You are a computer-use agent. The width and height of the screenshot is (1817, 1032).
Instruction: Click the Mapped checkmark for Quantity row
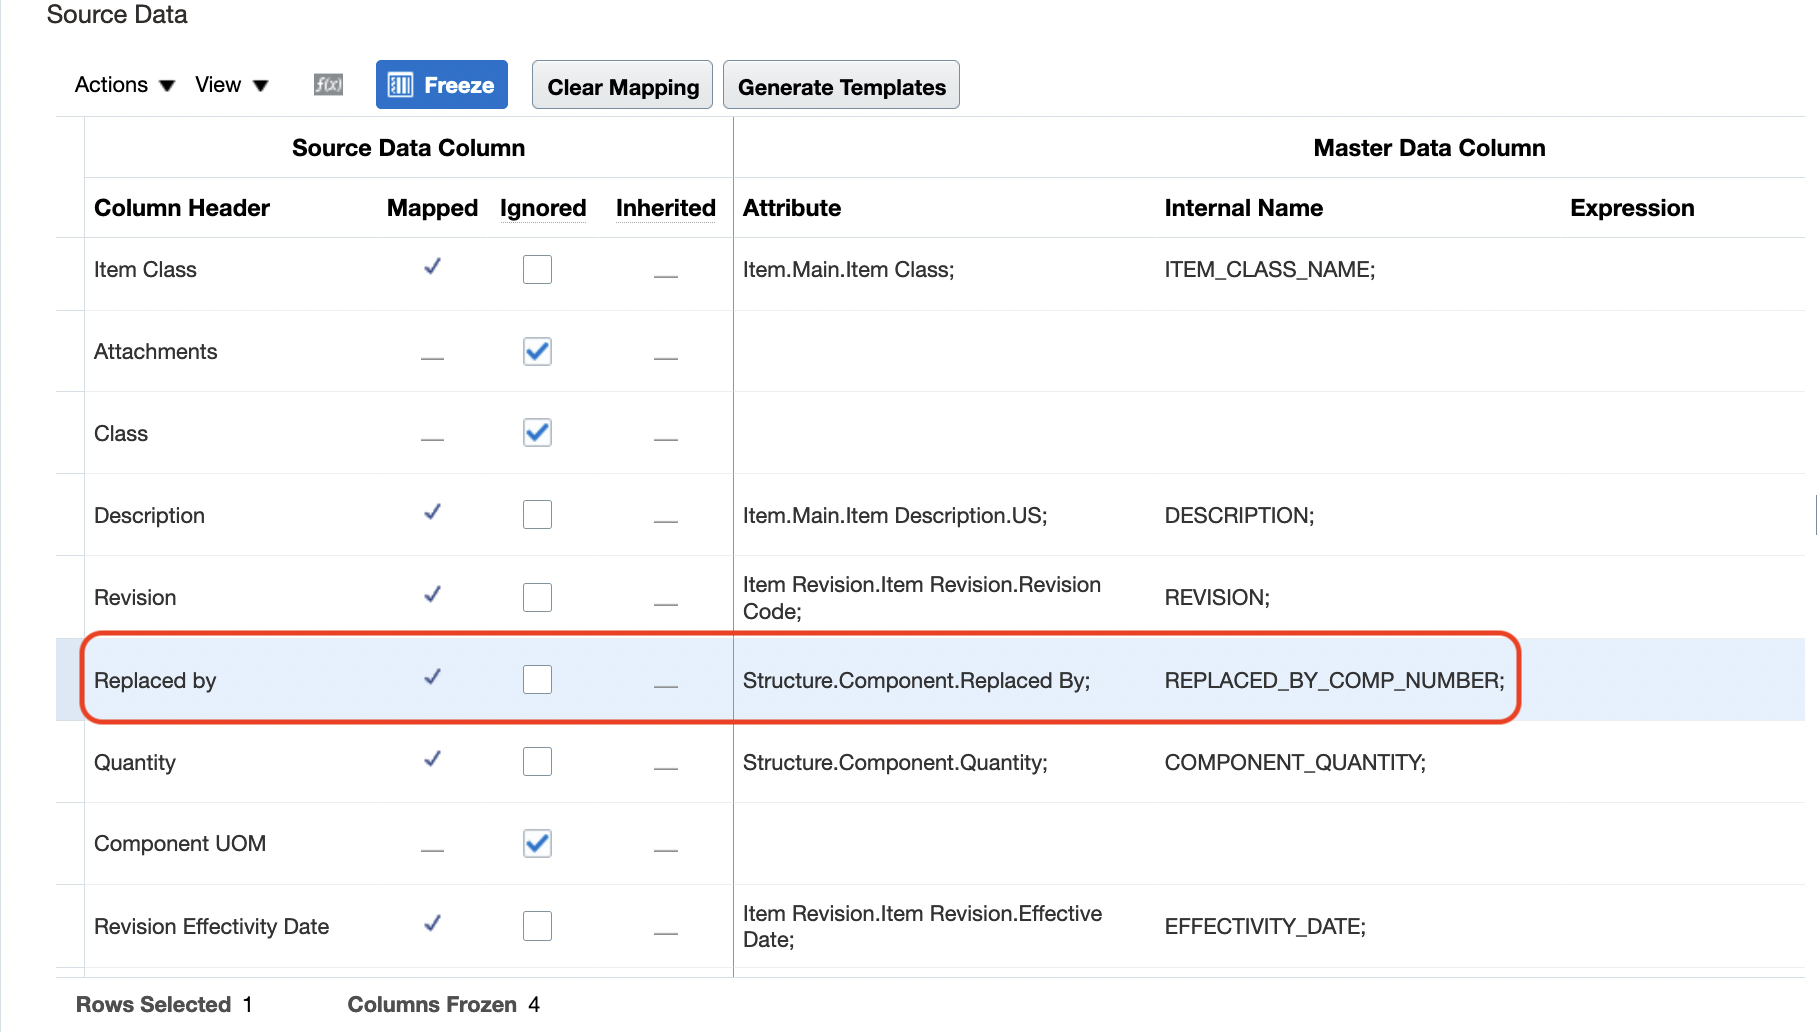(x=432, y=760)
